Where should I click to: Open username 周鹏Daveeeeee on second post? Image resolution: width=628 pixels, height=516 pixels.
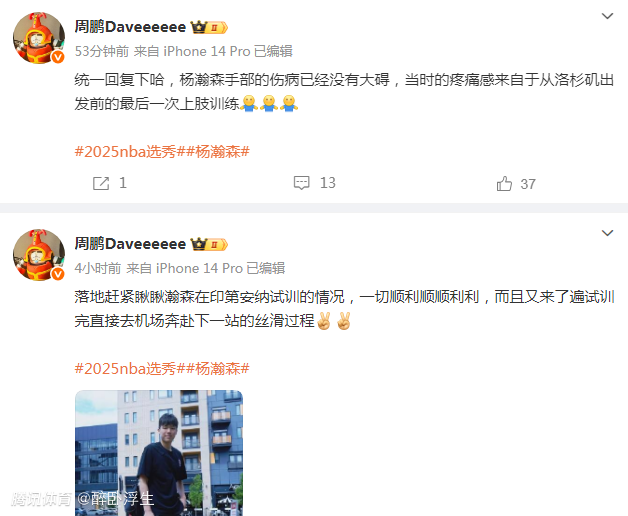[x=130, y=244]
